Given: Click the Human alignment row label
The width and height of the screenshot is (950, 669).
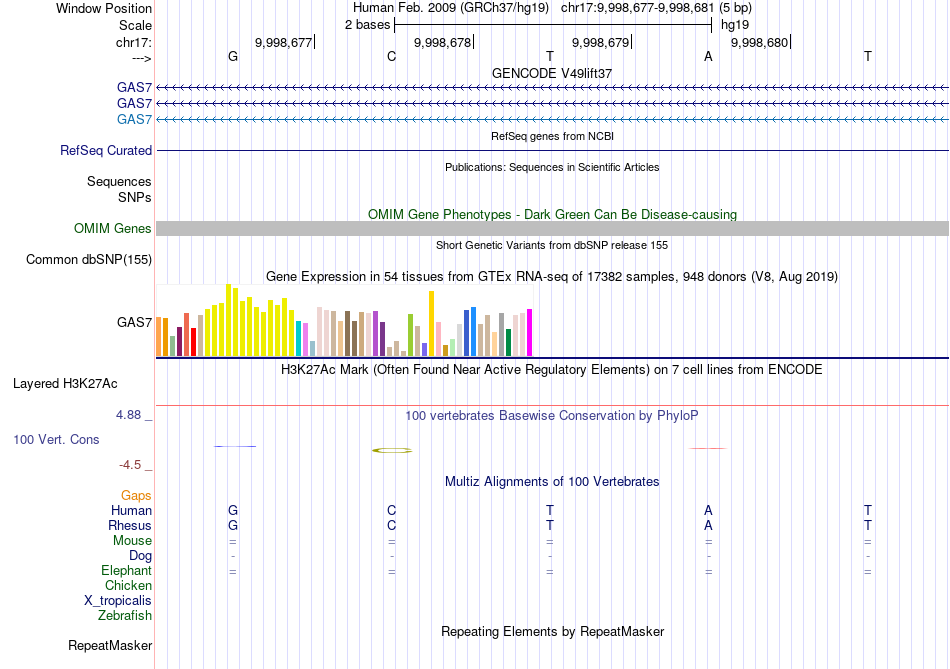Looking at the screenshot, I should pyautogui.click(x=131, y=511).
